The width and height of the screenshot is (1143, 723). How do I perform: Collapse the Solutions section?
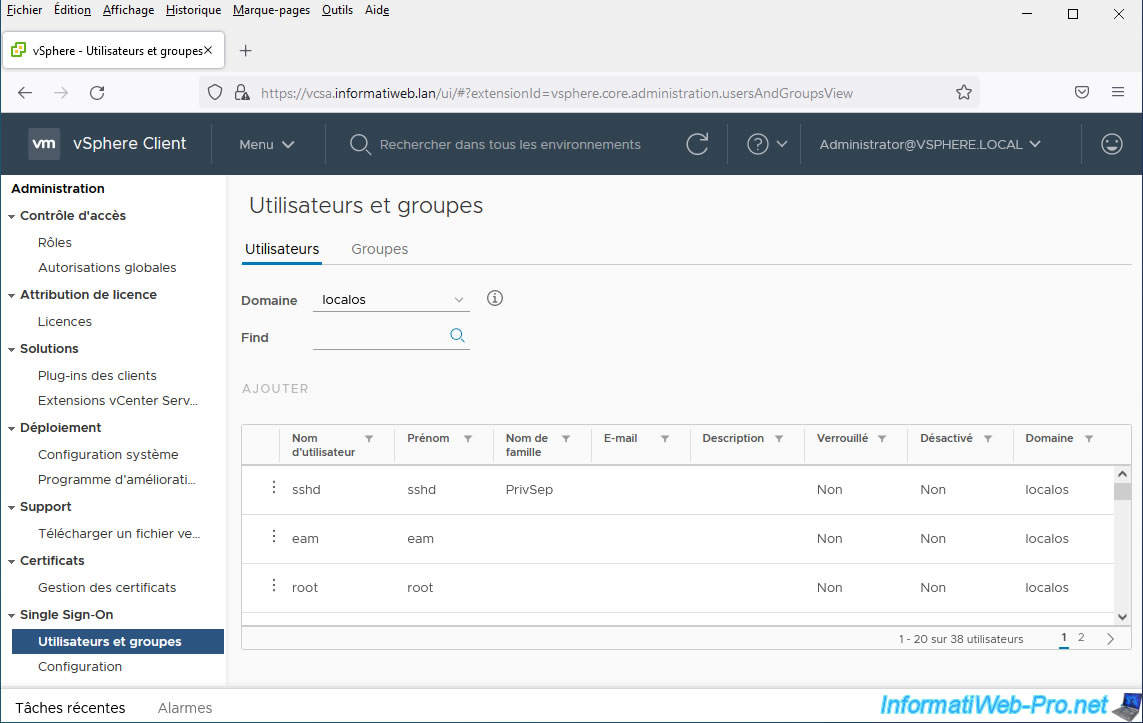click(12, 350)
